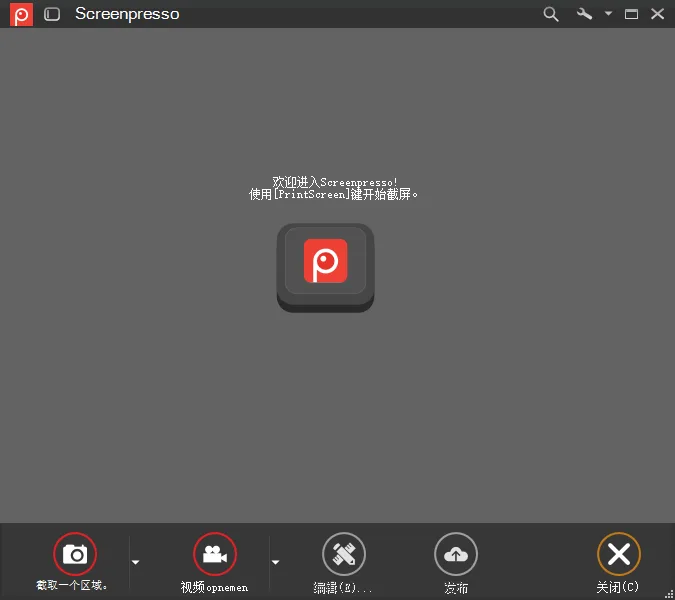Click the PrintScreen hint text line
The width and height of the screenshot is (675, 600).
tap(333, 195)
